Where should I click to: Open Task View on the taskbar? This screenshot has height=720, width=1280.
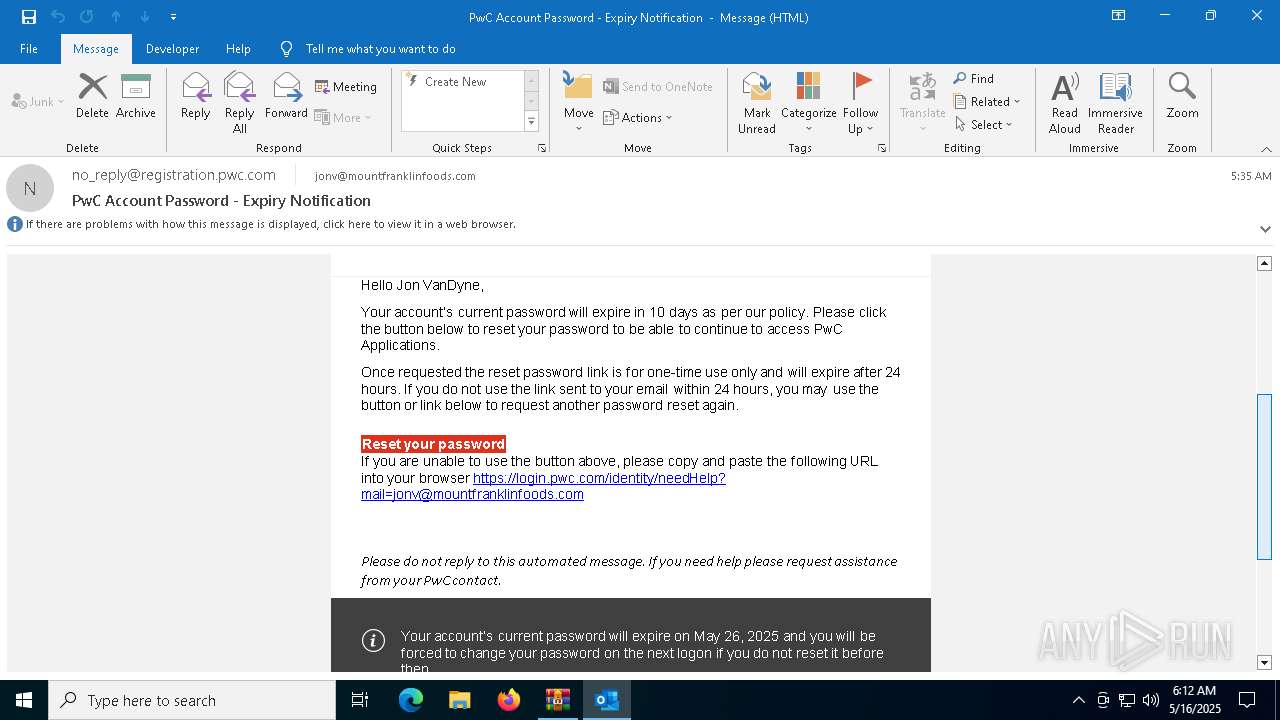tap(360, 700)
